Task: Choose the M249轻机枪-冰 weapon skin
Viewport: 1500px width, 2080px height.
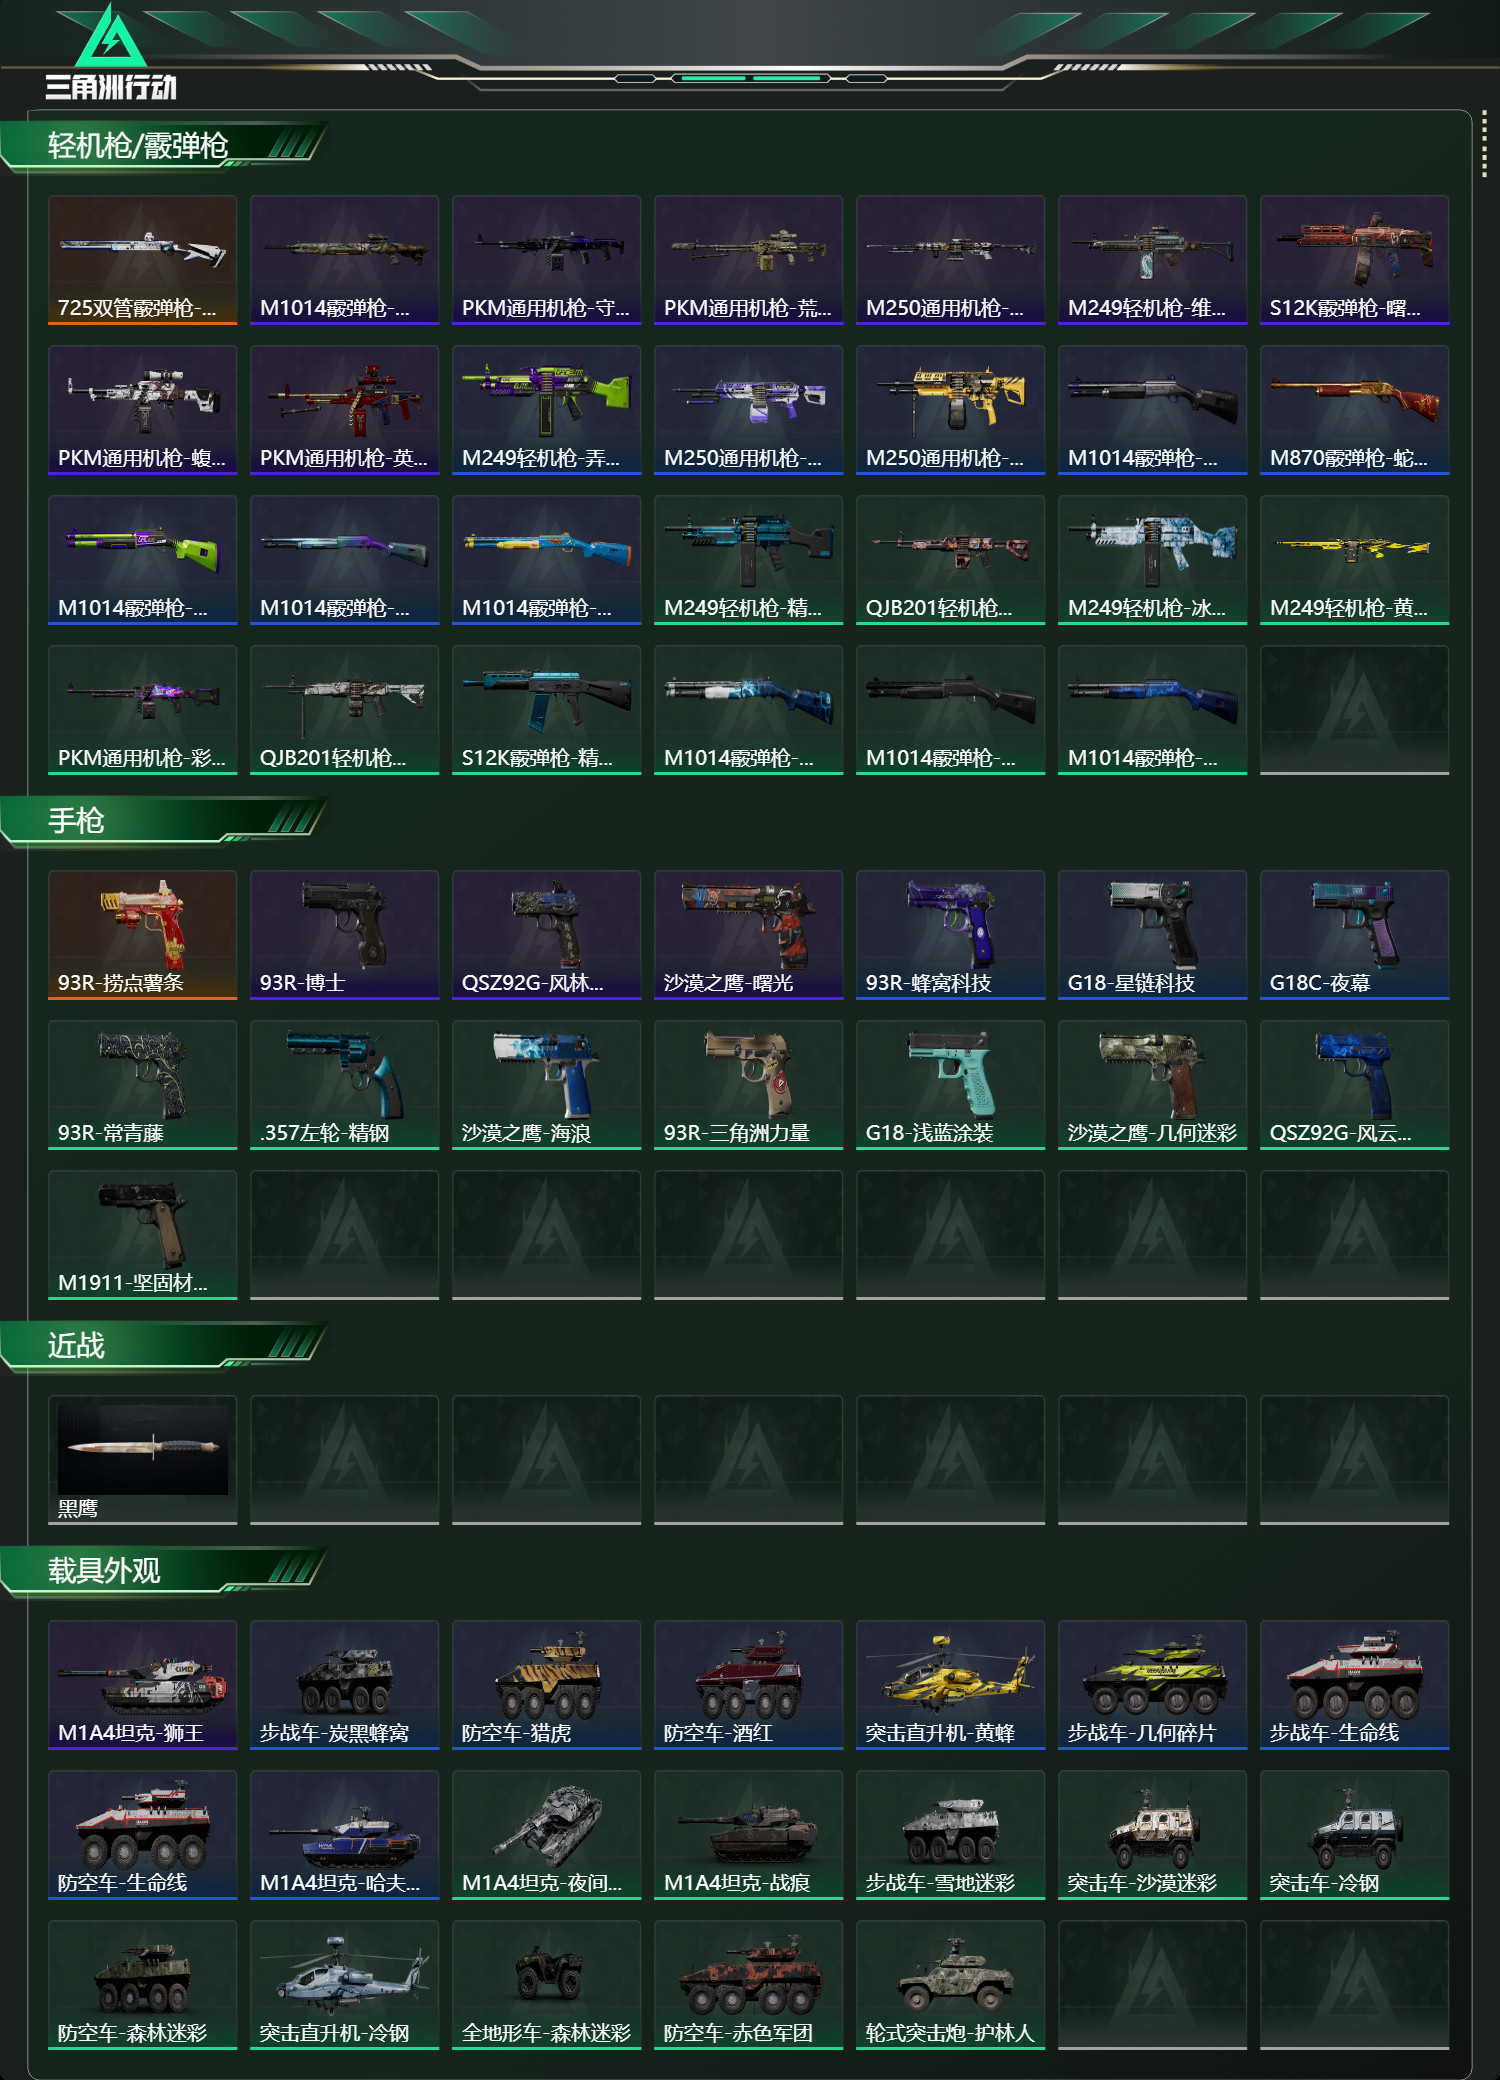Action: point(1152,560)
